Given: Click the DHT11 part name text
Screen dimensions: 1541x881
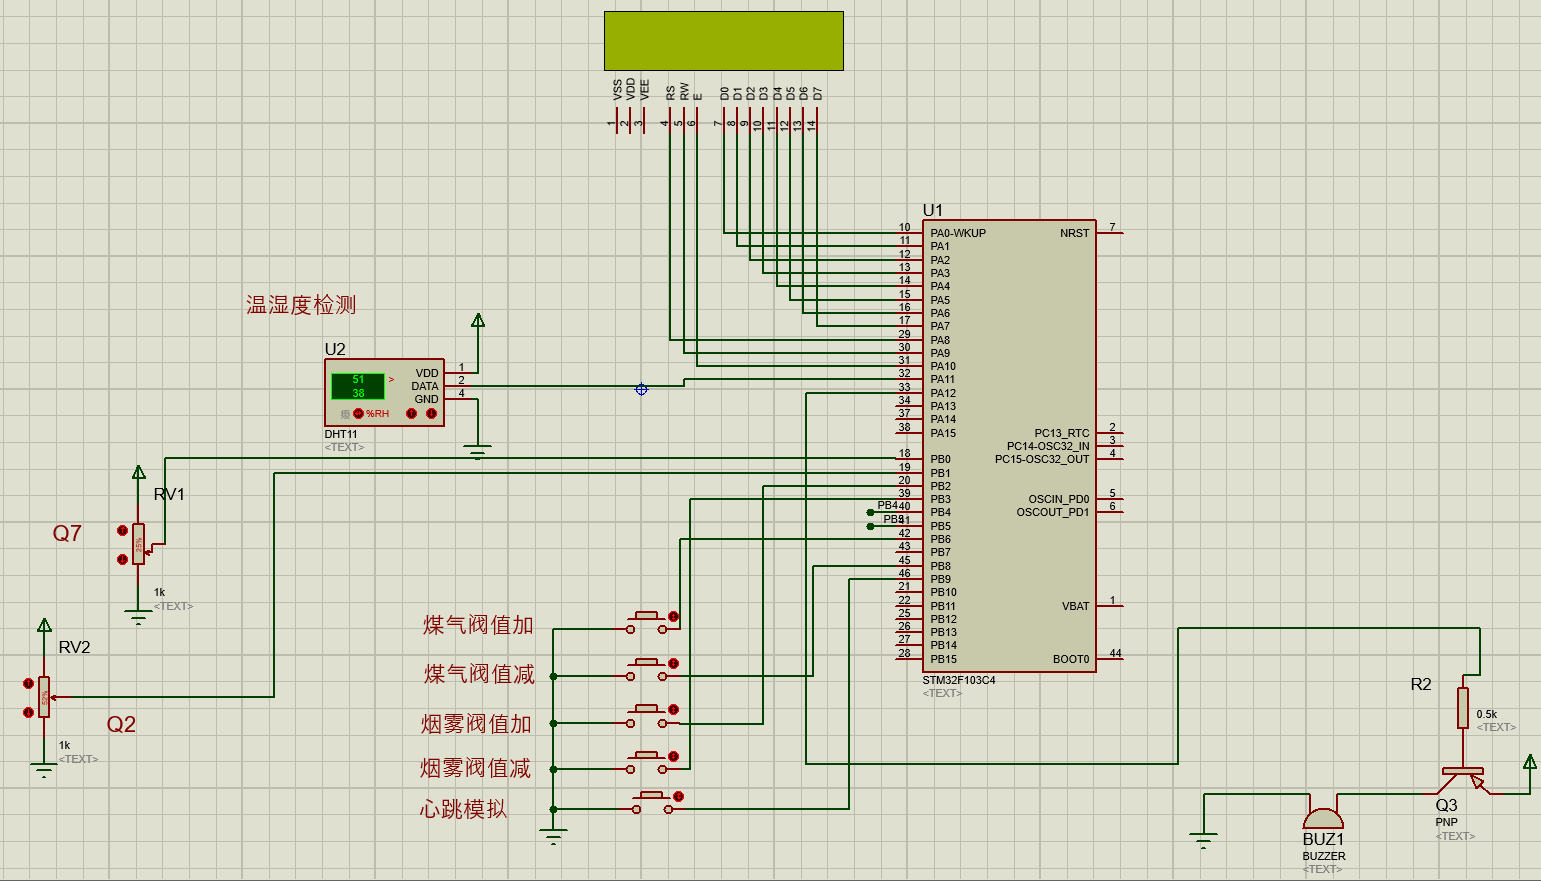Looking at the screenshot, I should [x=341, y=434].
